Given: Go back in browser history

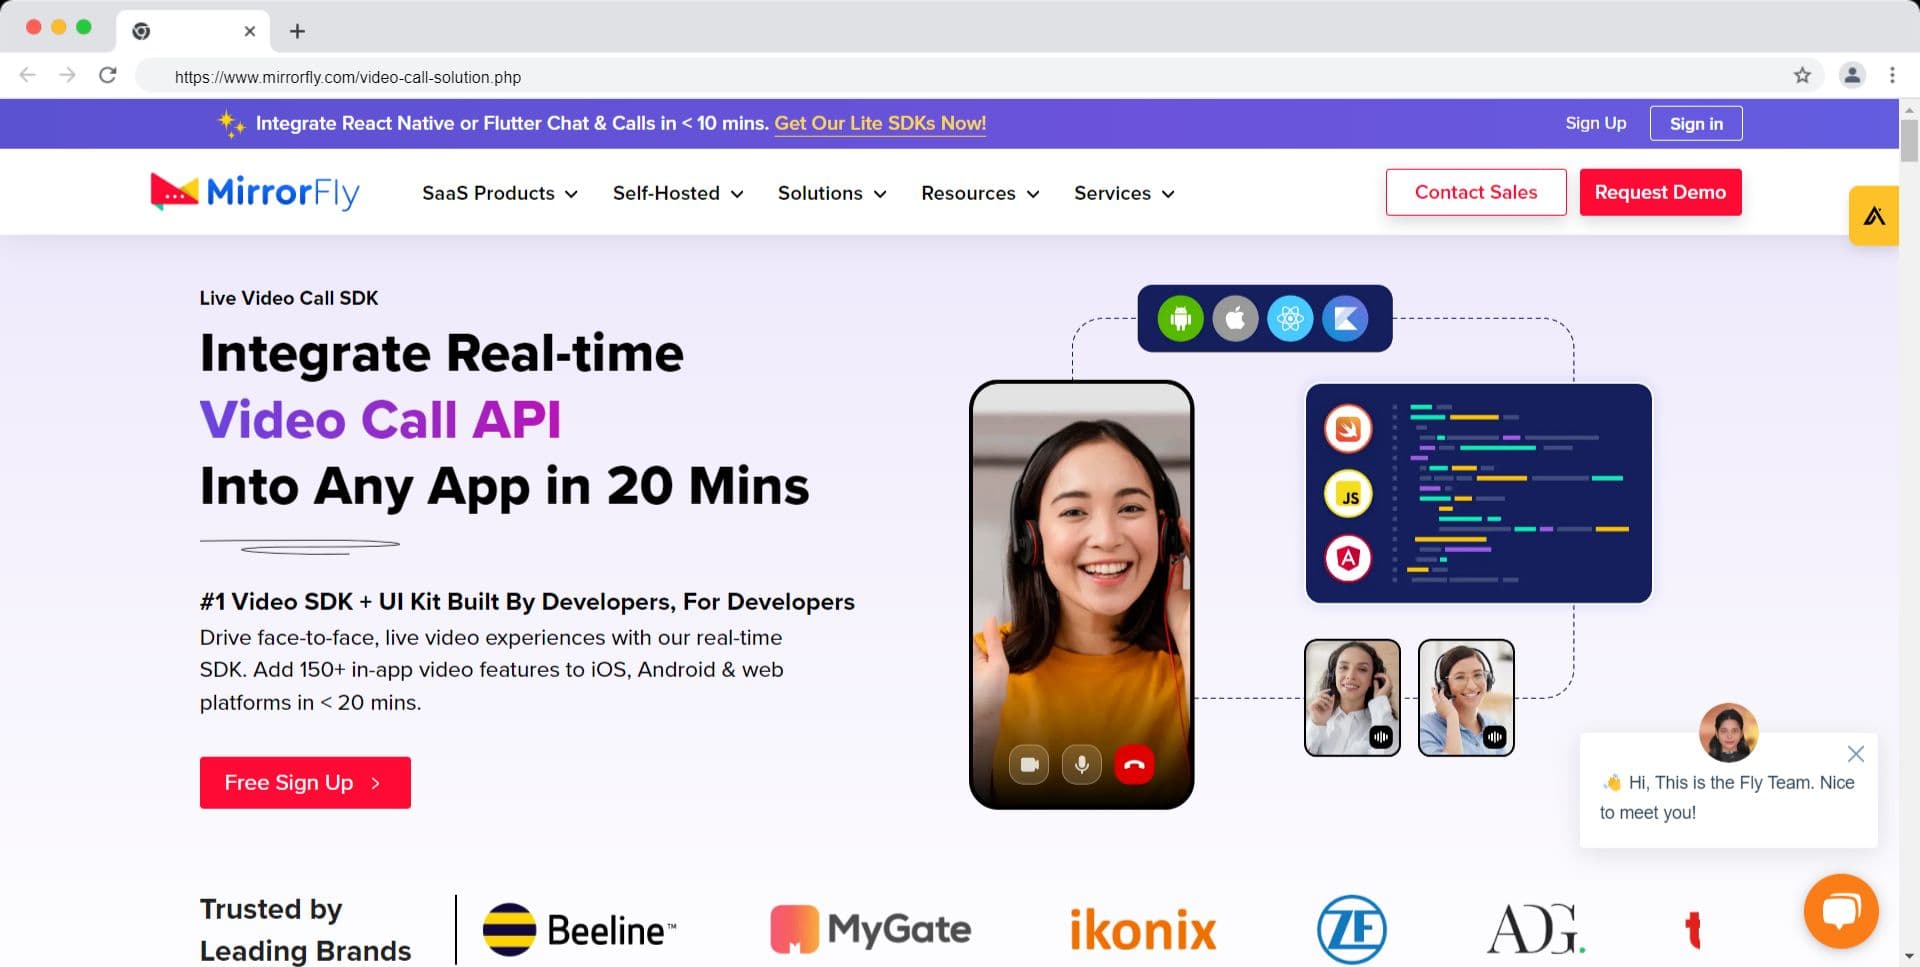Looking at the screenshot, I should coord(28,75).
